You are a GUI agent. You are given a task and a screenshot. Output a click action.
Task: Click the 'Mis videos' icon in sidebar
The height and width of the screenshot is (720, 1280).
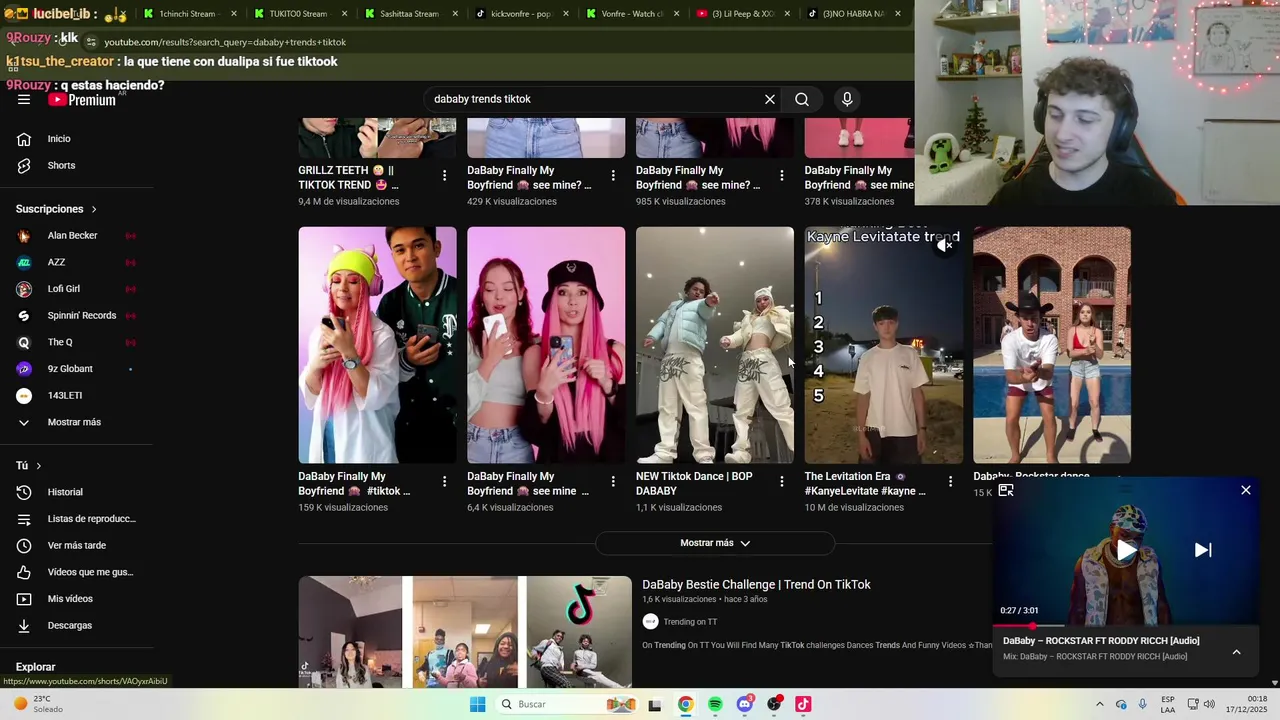coord(24,599)
